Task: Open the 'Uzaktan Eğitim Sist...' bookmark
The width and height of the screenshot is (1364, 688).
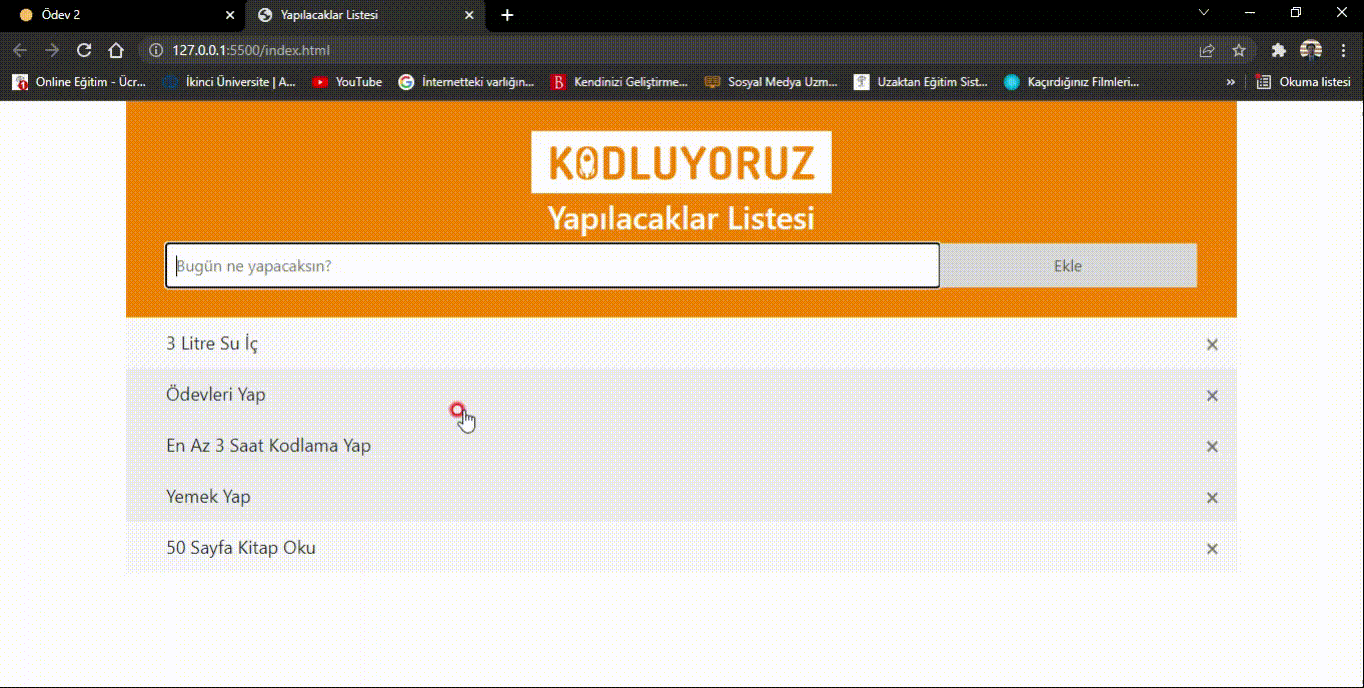Action: tap(921, 82)
